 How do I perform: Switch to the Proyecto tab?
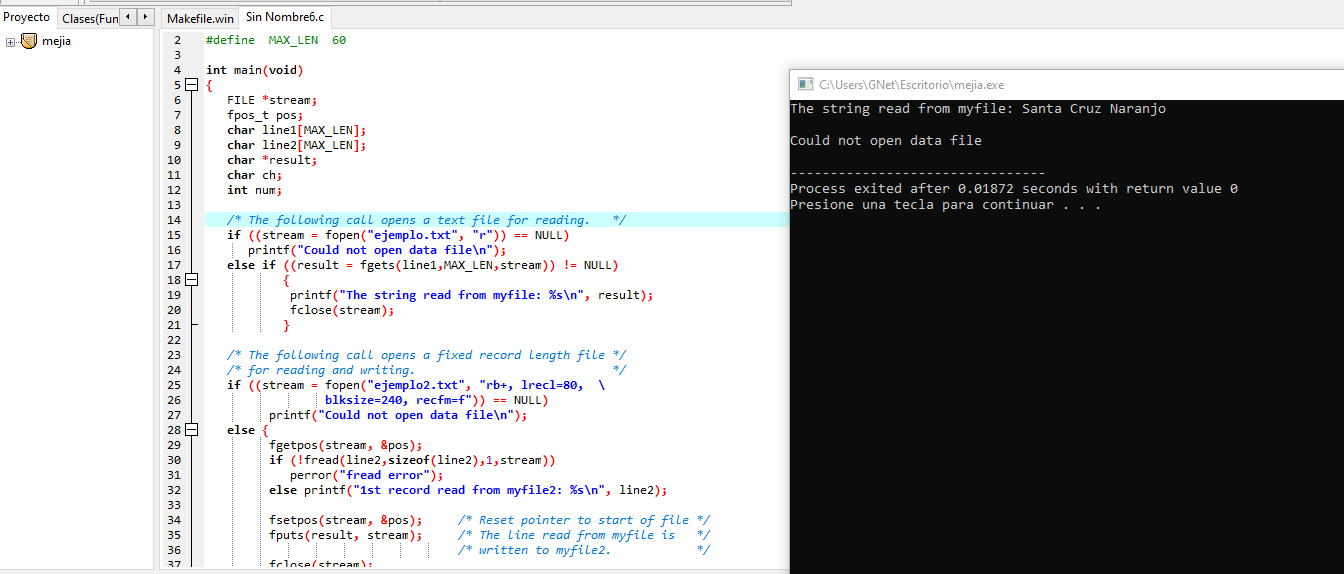pos(27,17)
